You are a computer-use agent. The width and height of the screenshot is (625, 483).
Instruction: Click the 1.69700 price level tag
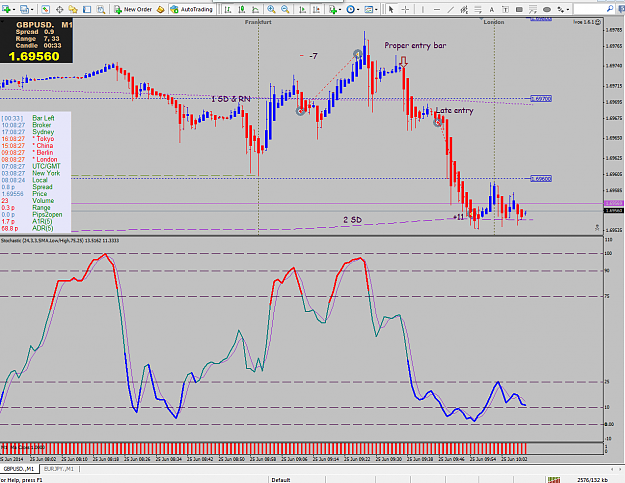click(x=541, y=98)
